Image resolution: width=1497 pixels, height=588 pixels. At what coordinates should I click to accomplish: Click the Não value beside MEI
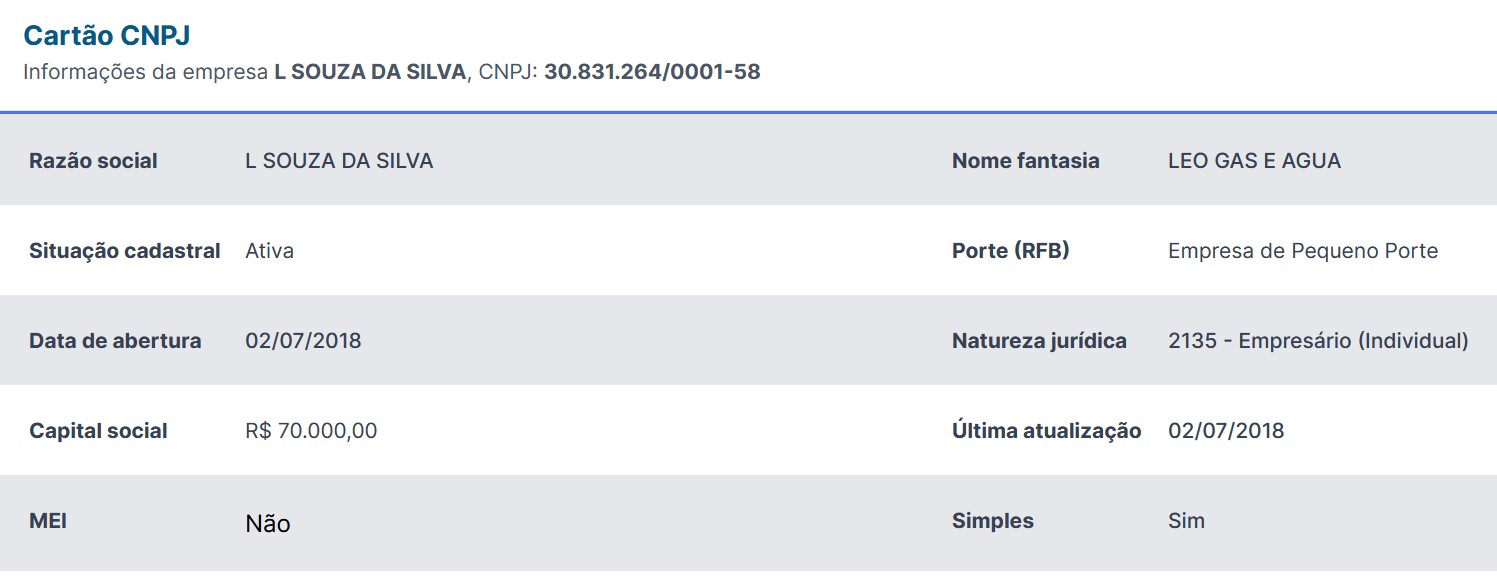[x=268, y=523]
